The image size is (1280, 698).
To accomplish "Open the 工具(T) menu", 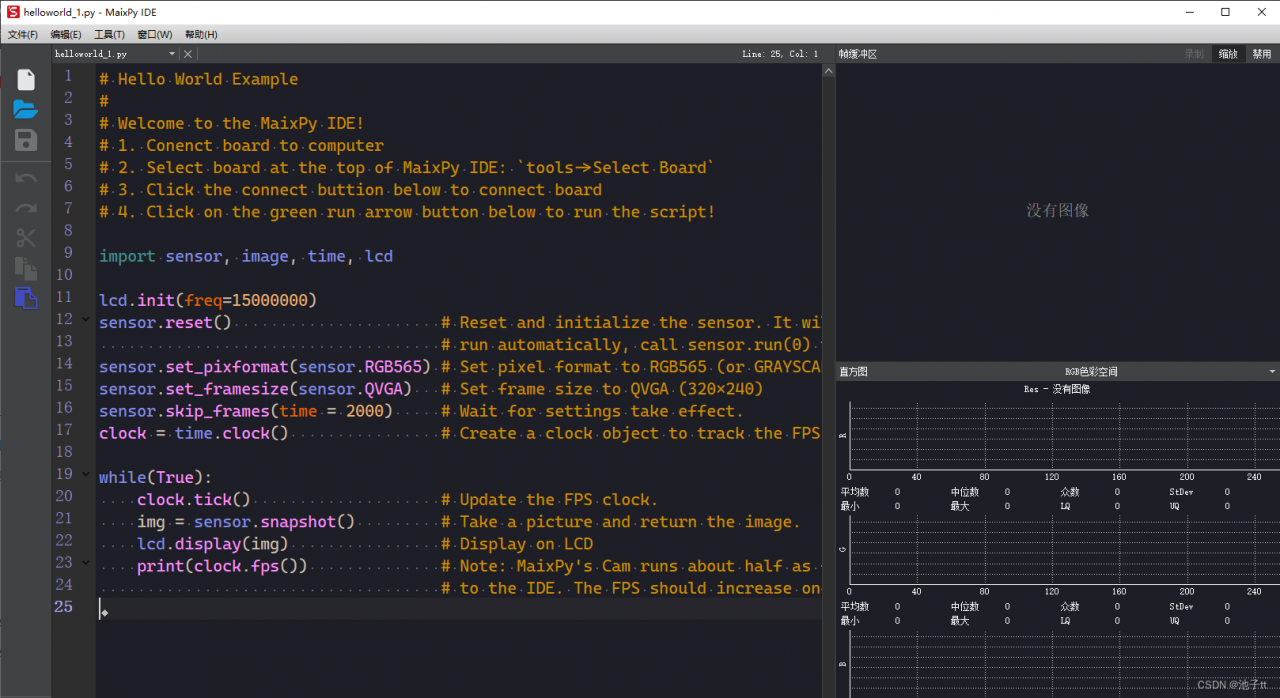I will (109, 34).
